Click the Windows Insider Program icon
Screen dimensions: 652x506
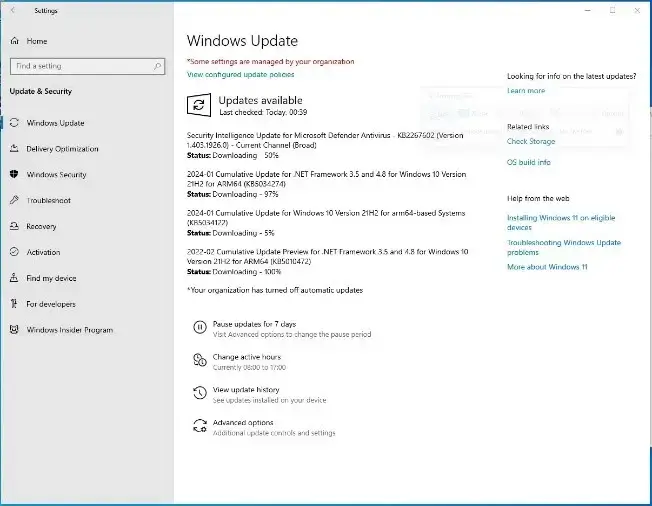14,329
